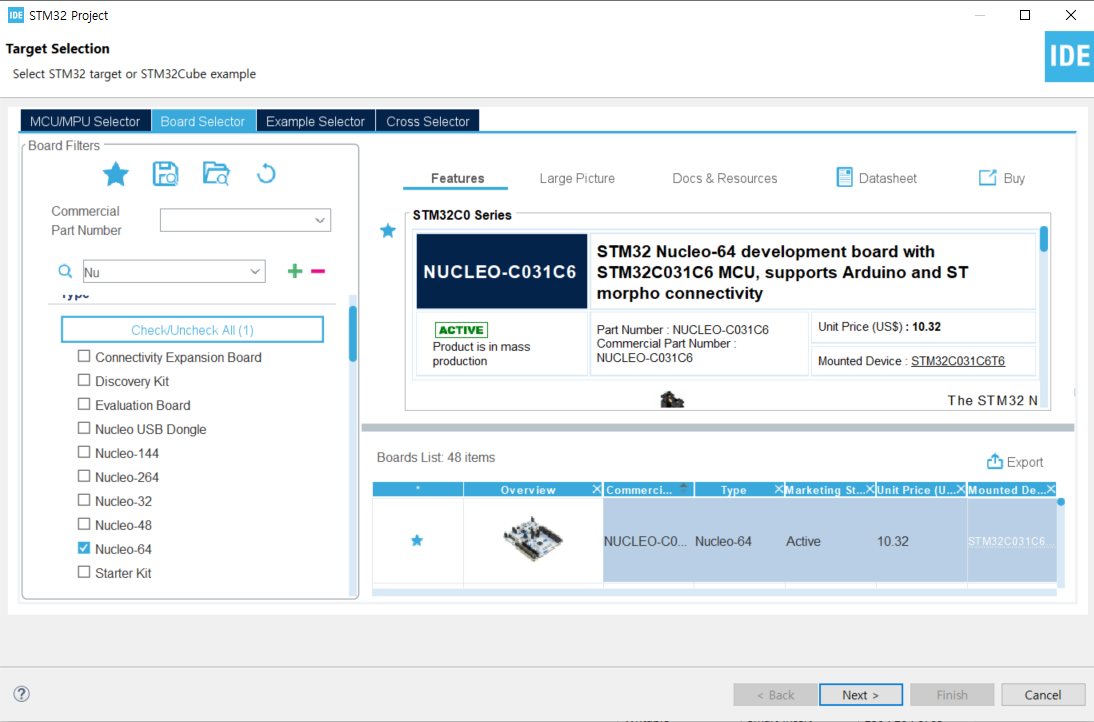The height and width of the screenshot is (722, 1094).
Task: Click sort arrow on Commercial column header
Action: [684, 489]
